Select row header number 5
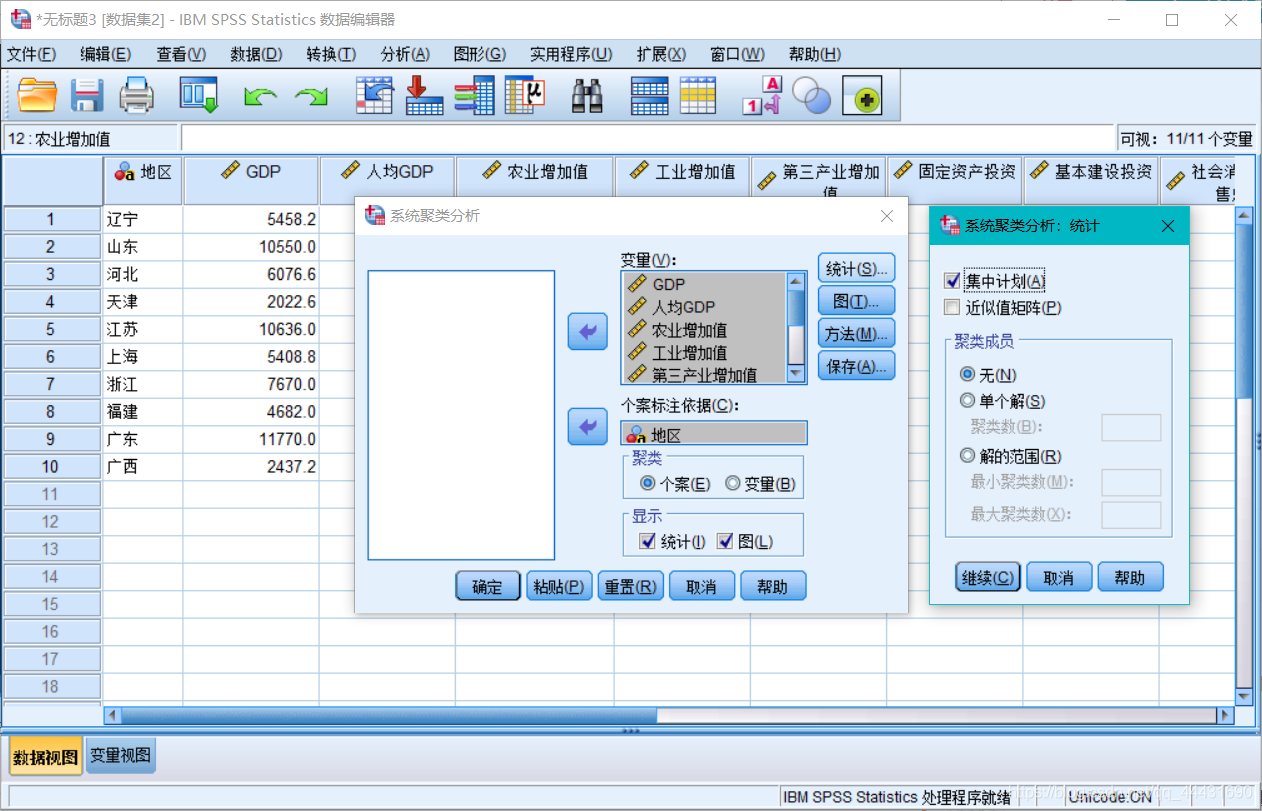This screenshot has height=811, width=1262. click(x=51, y=329)
